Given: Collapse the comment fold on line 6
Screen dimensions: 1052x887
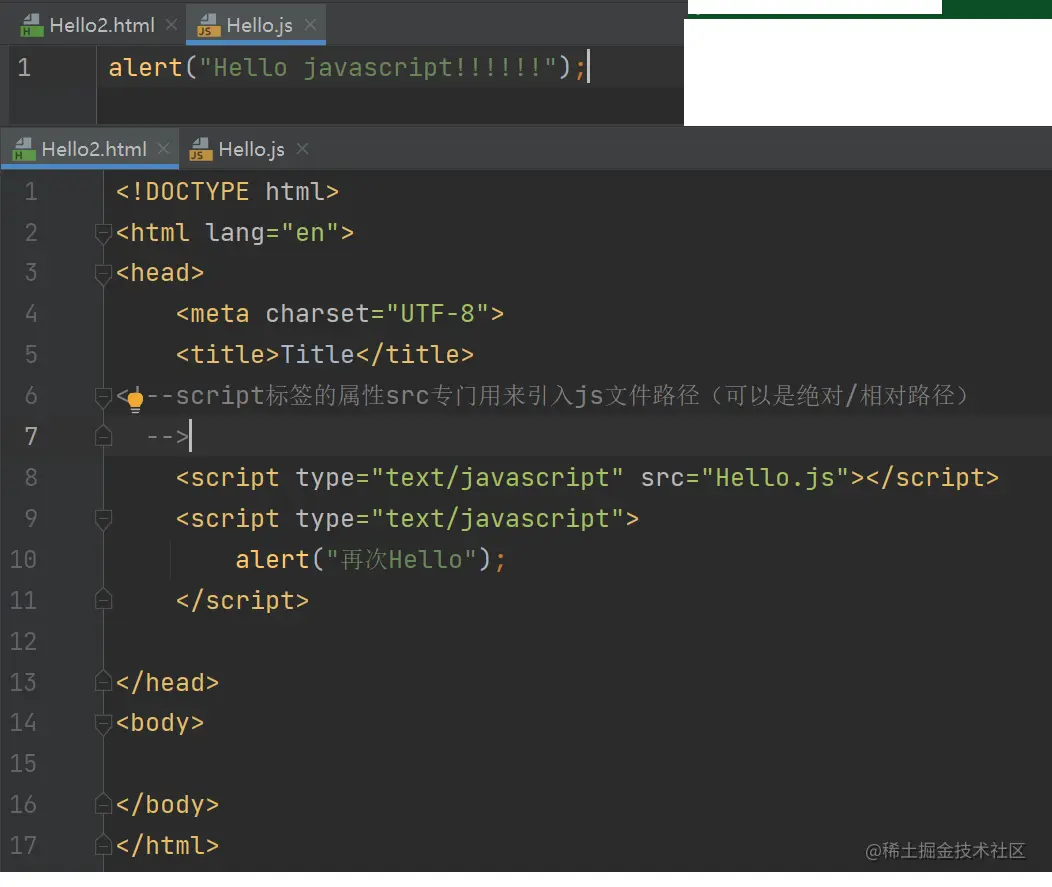Looking at the screenshot, I should pos(103,397).
